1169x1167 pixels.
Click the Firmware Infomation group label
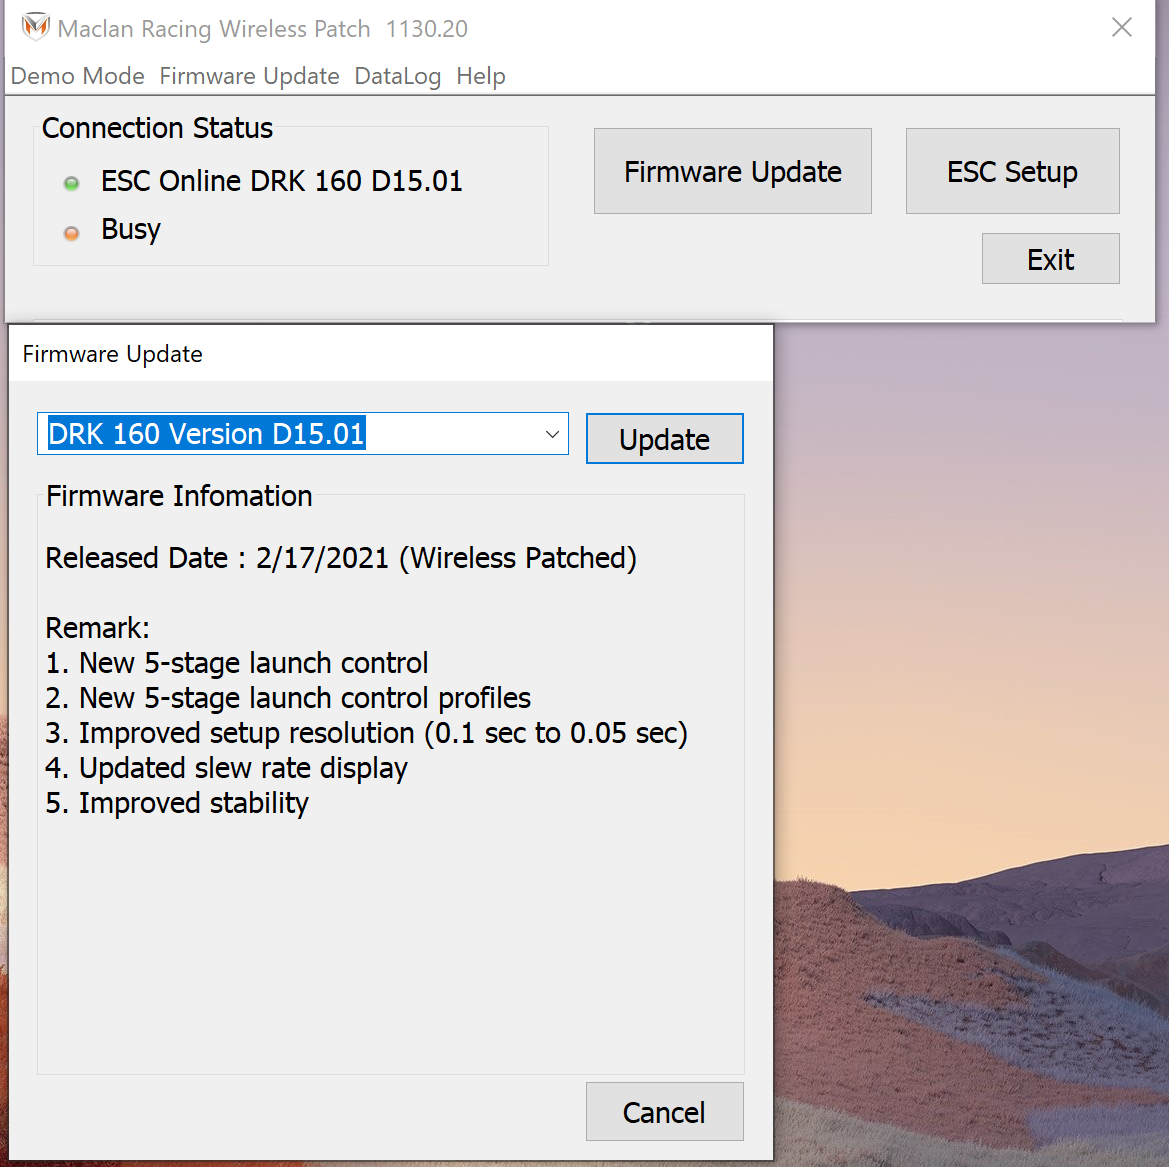(x=179, y=497)
